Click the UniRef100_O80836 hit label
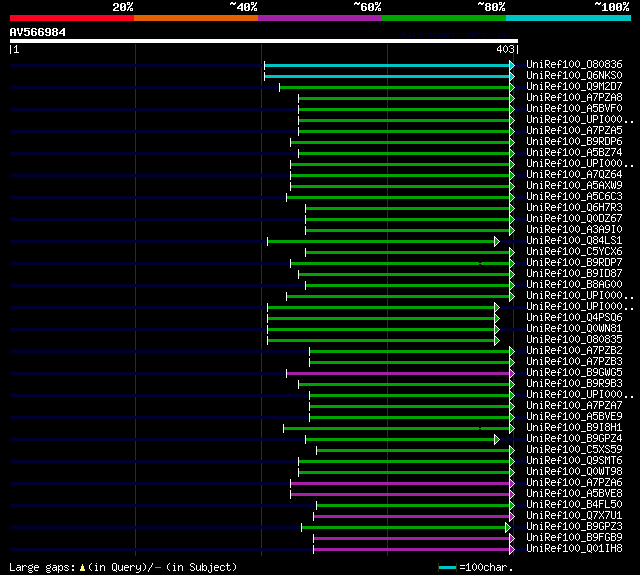 pyautogui.click(x=574, y=64)
